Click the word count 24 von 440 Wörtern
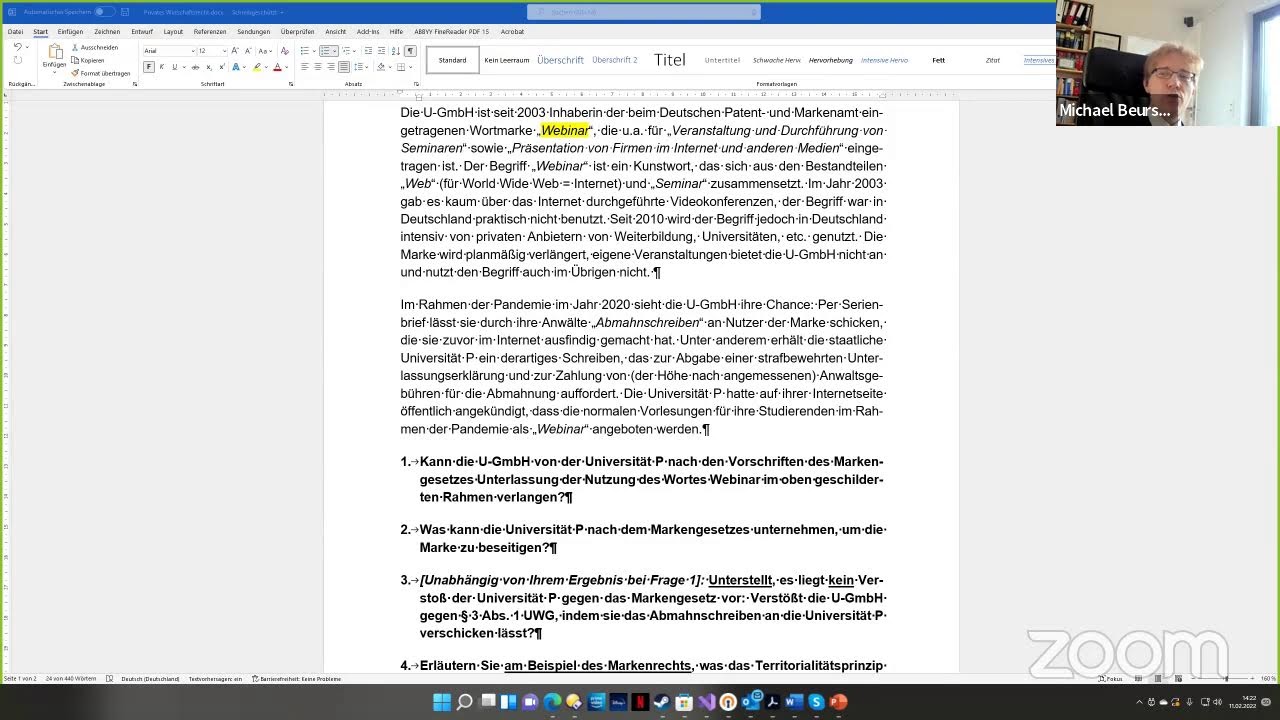This screenshot has height=720, width=1280. pos(72,679)
